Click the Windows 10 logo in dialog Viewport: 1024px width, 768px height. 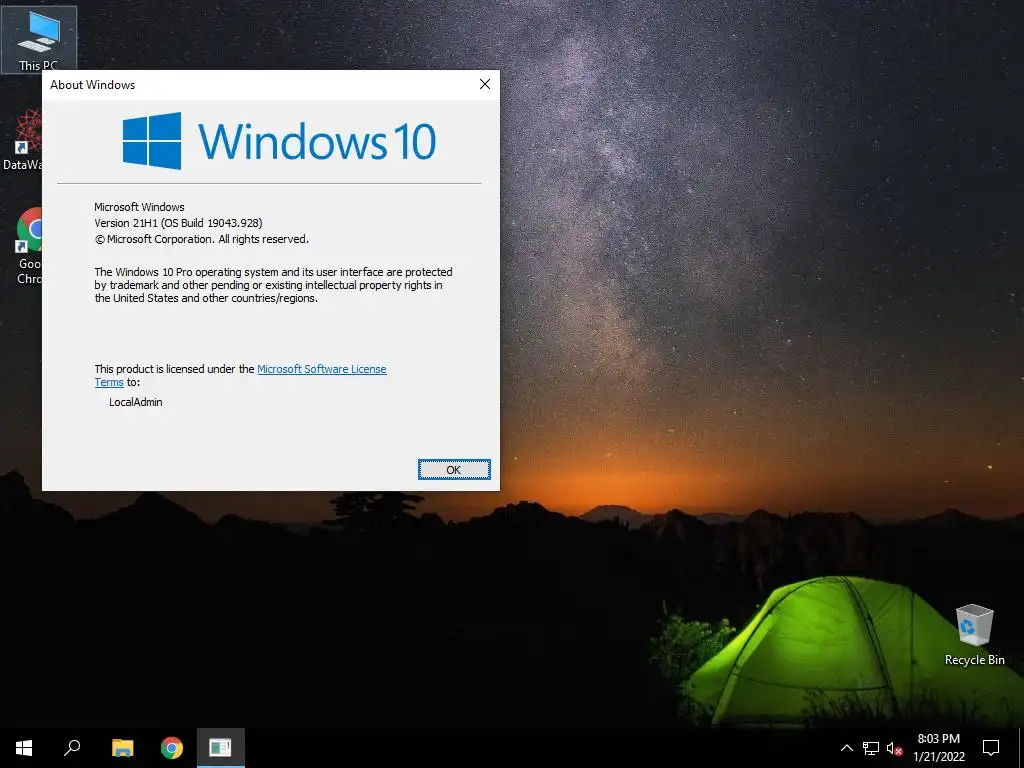tap(280, 141)
